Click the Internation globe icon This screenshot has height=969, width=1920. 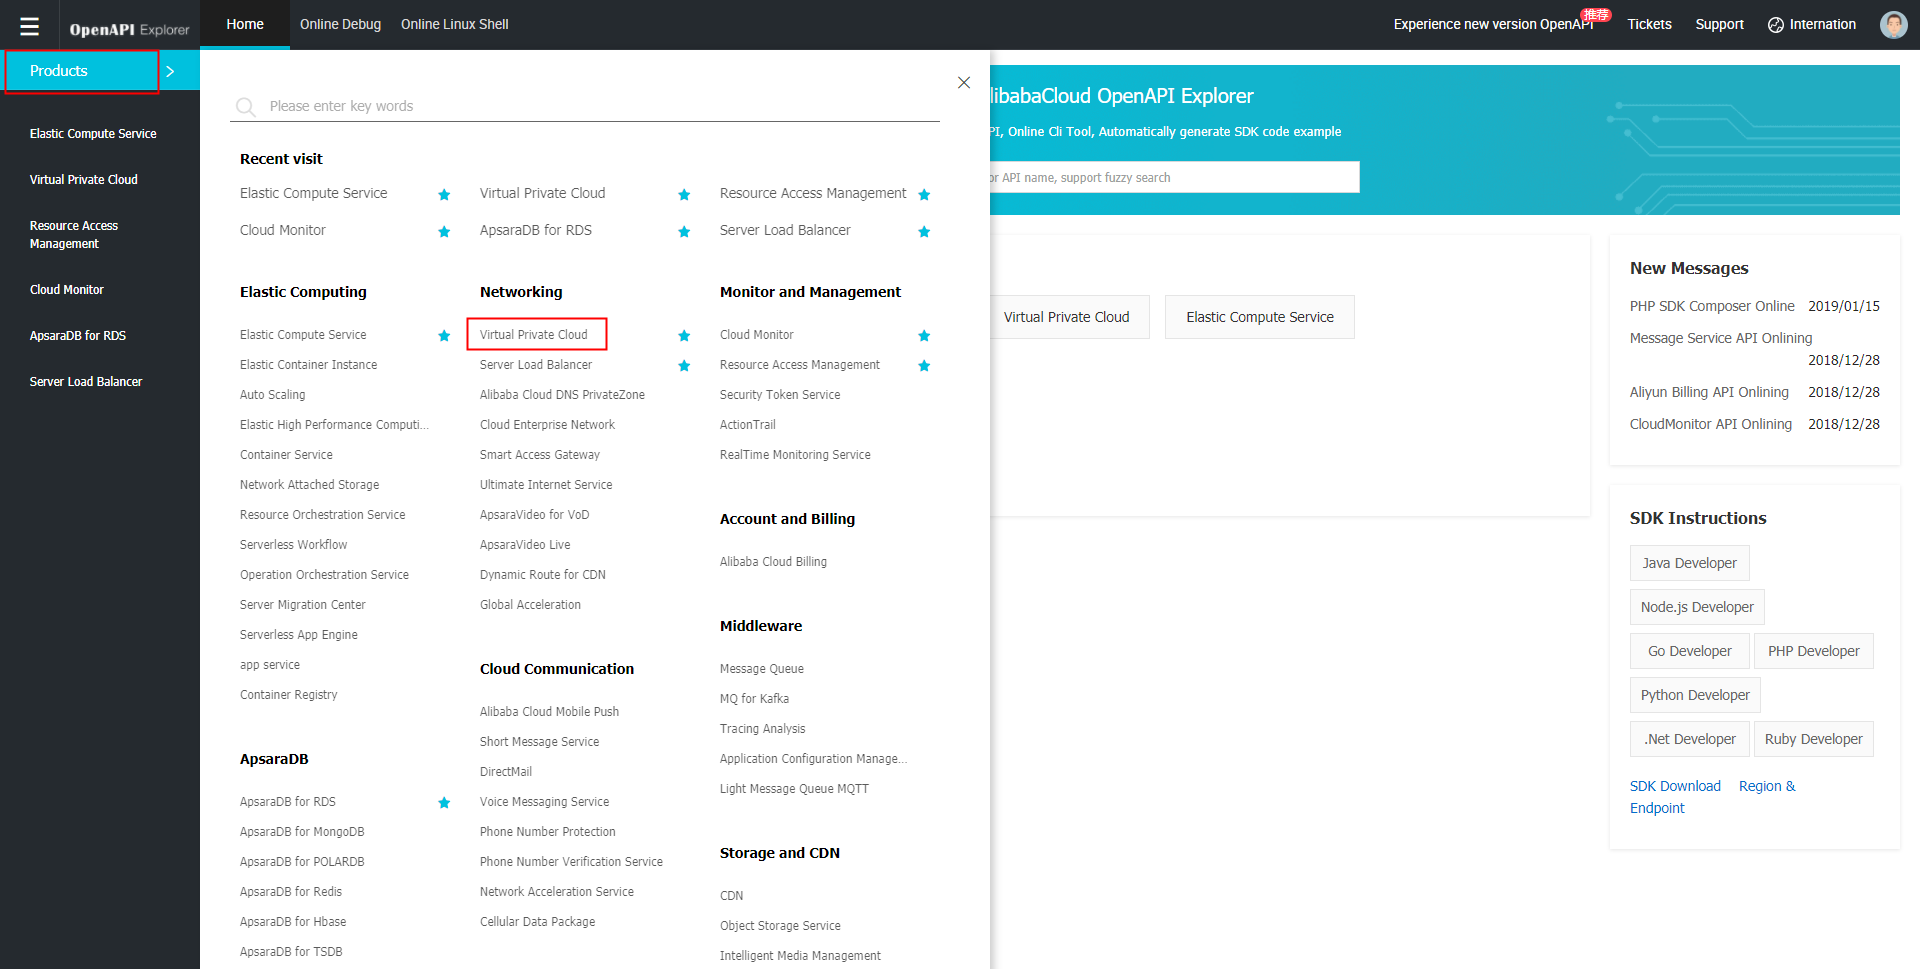pyautogui.click(x=1776, y=25)
